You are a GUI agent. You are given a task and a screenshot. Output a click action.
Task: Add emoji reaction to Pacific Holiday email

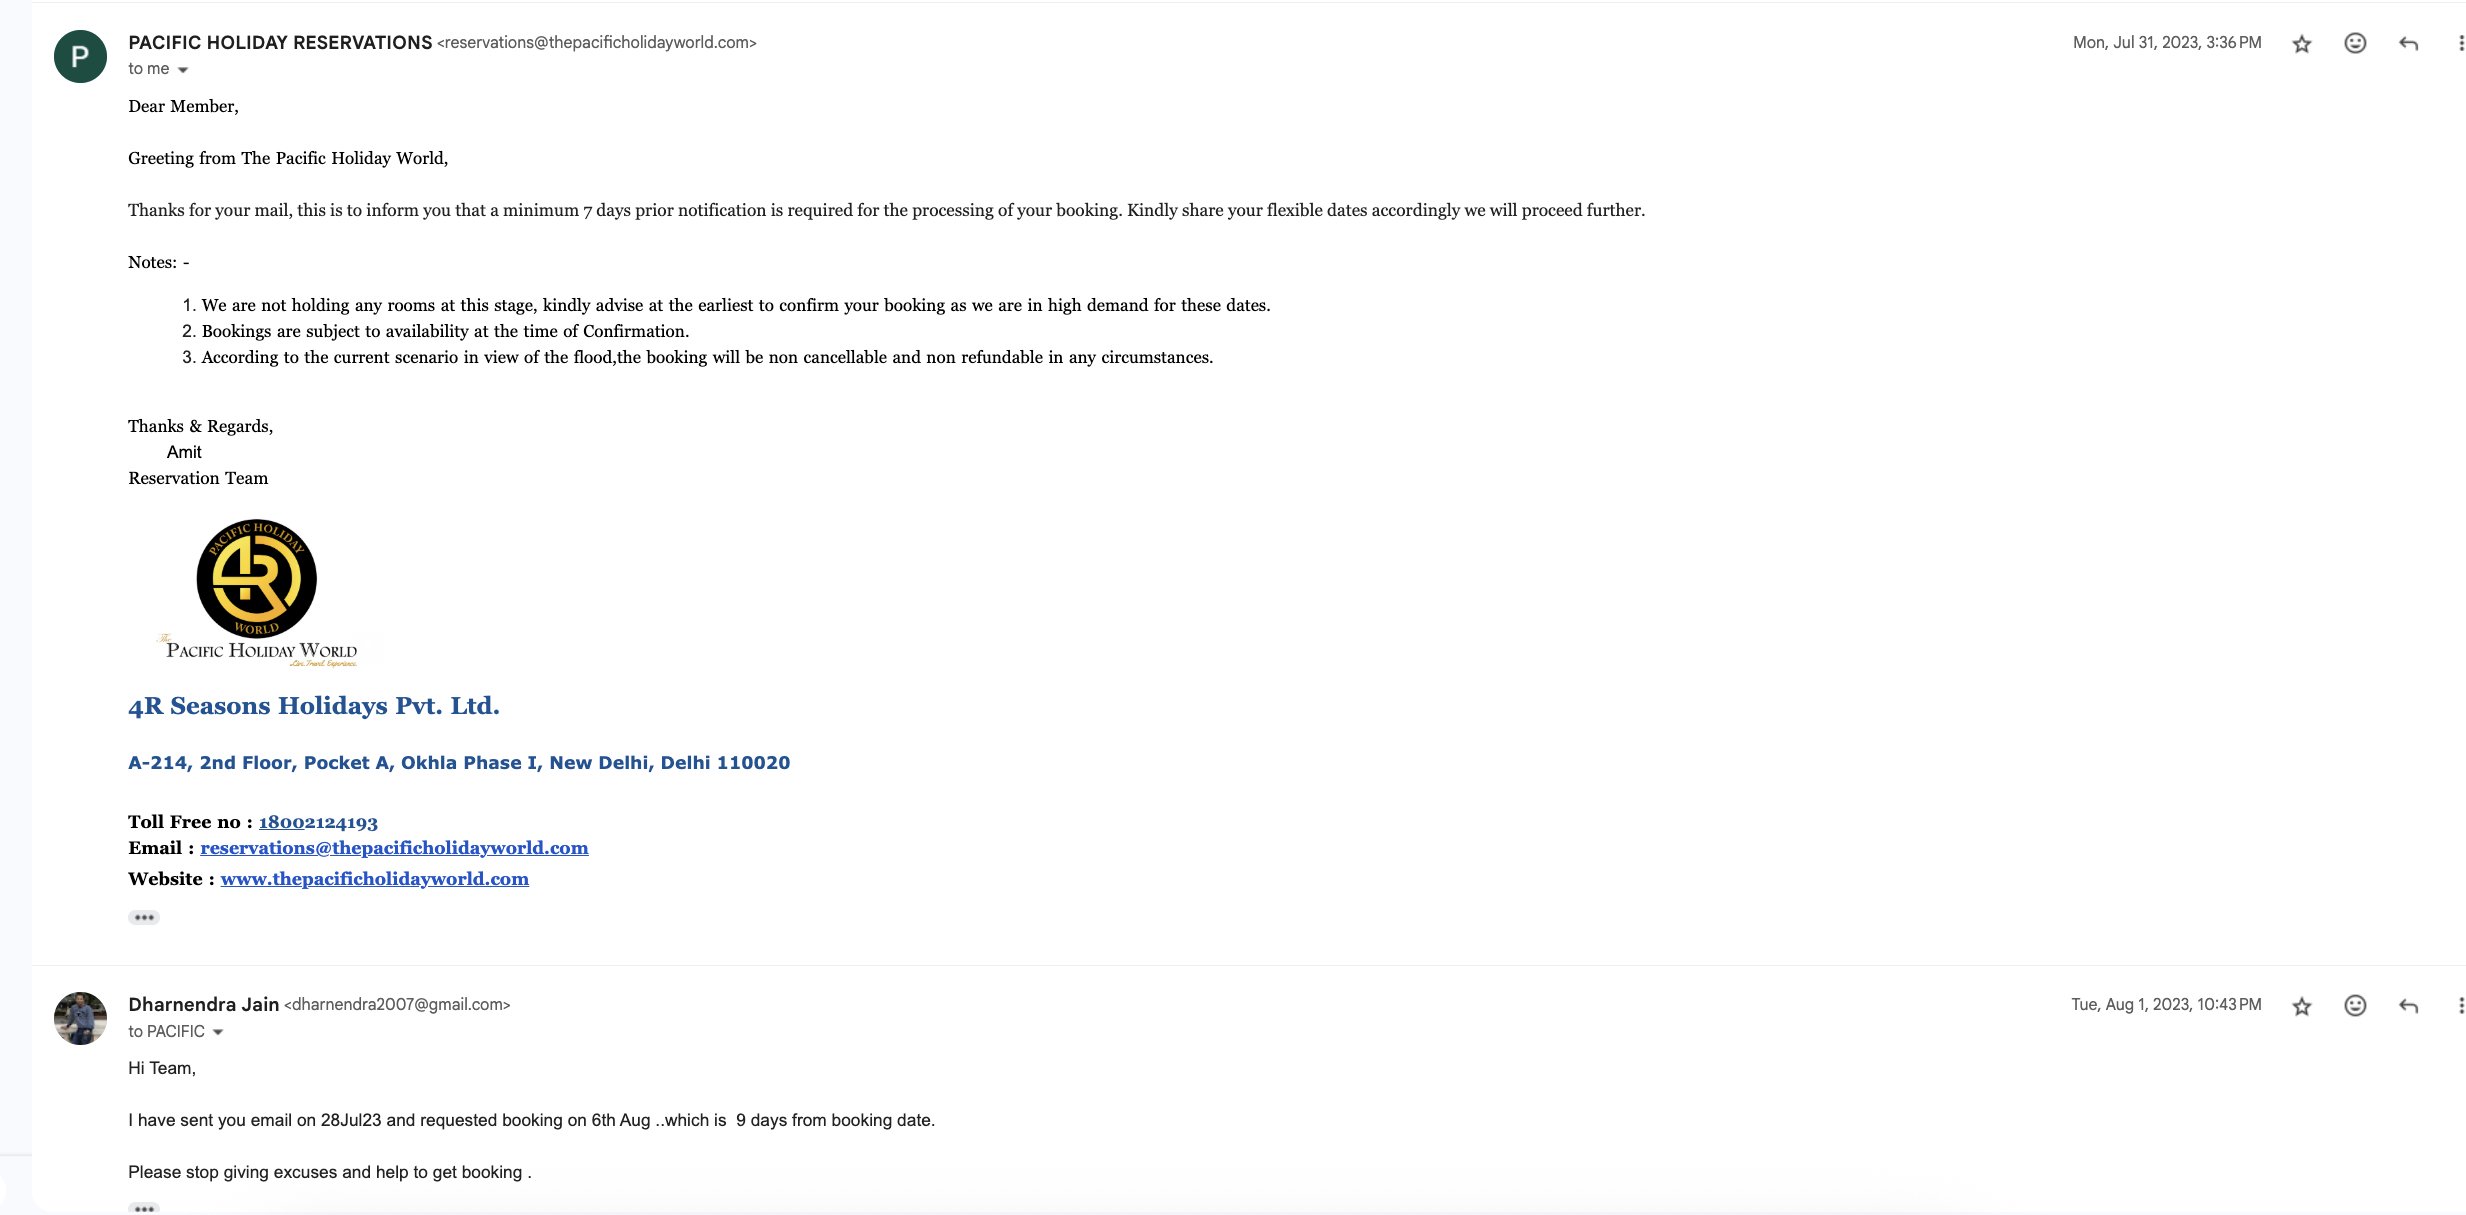coord(2355,43)
